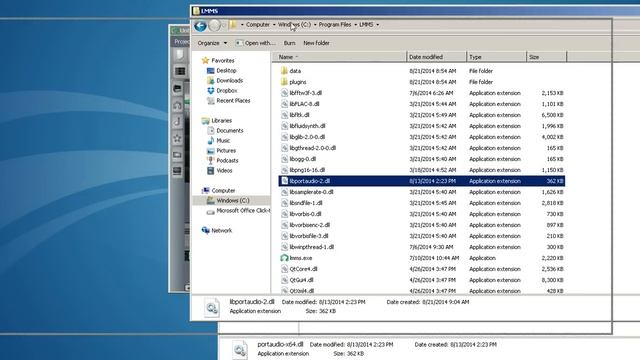Click the music note icon in LMMS sidebar
This screenshot has width=640, height=360.
coord(178,121)
